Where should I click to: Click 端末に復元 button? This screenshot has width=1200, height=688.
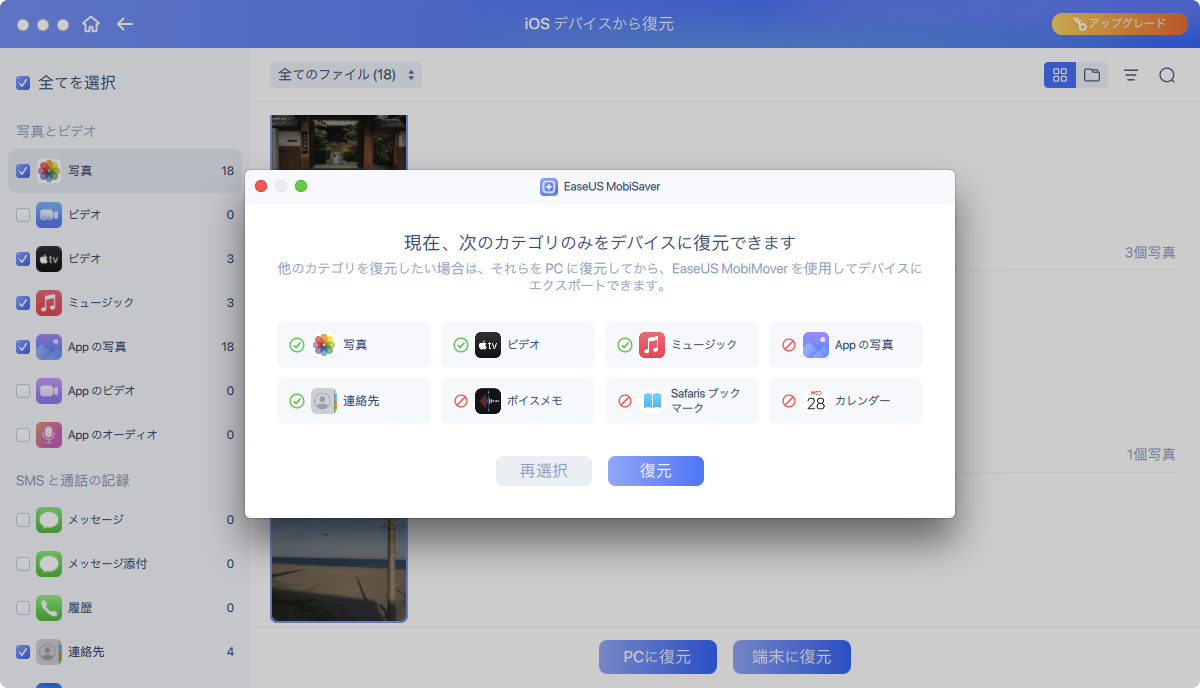coord(792,657)
